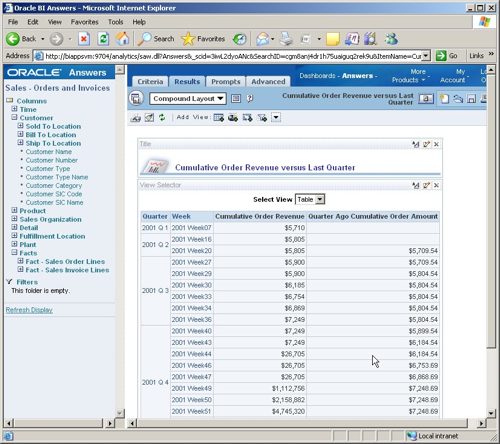Screen dimensions: 500x444
Task: Expand the Bill To Location node
Action: pos(20,134)
